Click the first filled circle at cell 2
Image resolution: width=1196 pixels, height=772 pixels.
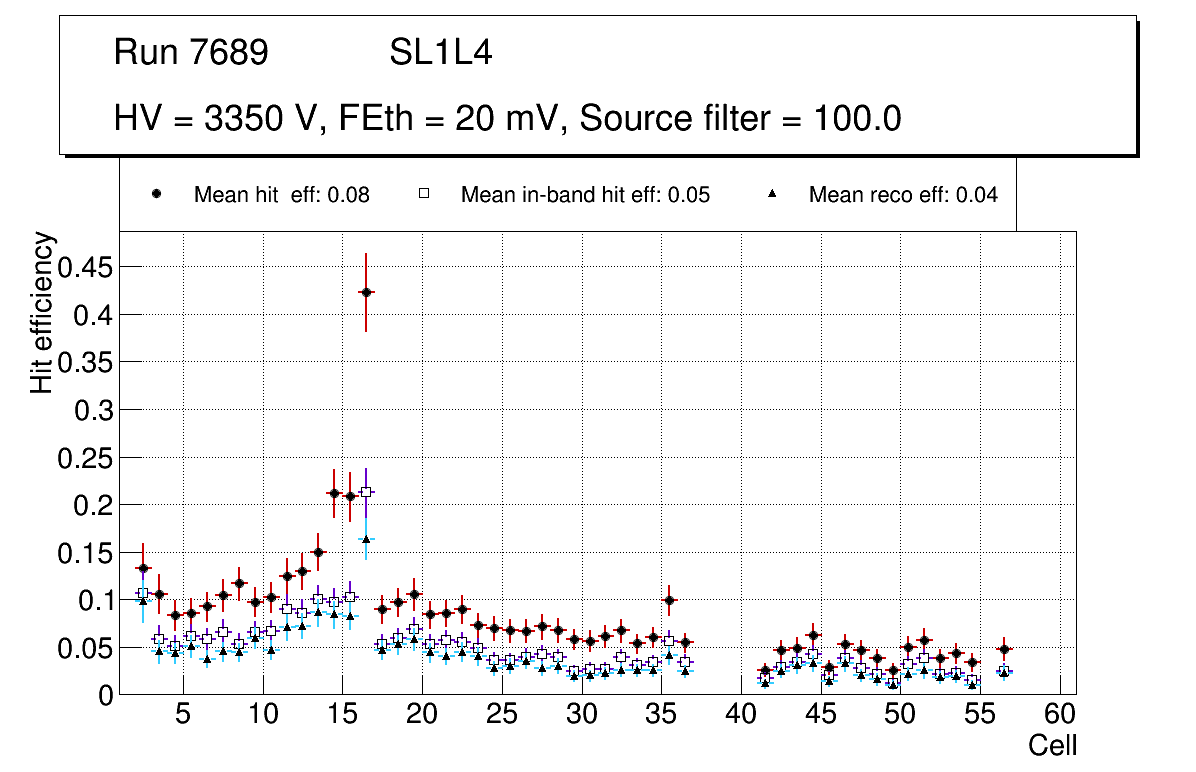pyautogui.click(x=143, y=568)
